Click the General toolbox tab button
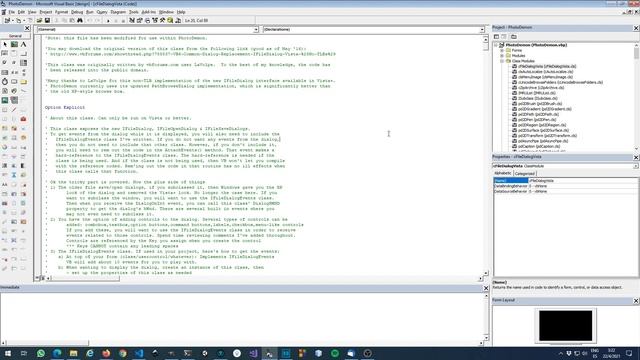The image size is (640, 360). [x=16, y=36]
